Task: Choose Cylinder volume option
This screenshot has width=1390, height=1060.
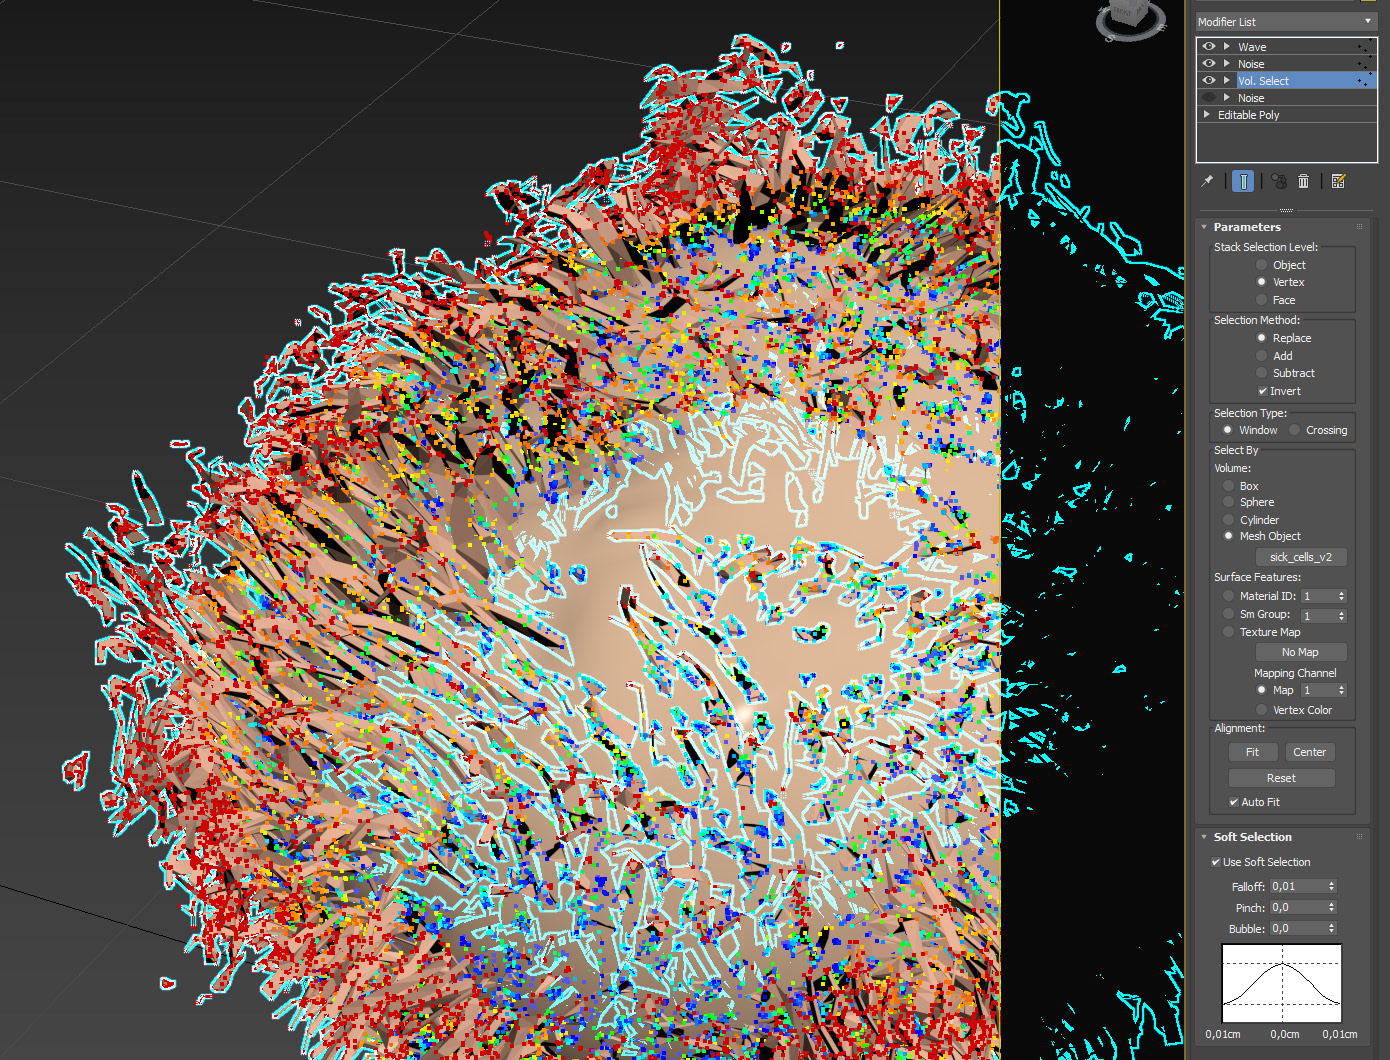Action: pyautogui.click(x=1229, y=520)
